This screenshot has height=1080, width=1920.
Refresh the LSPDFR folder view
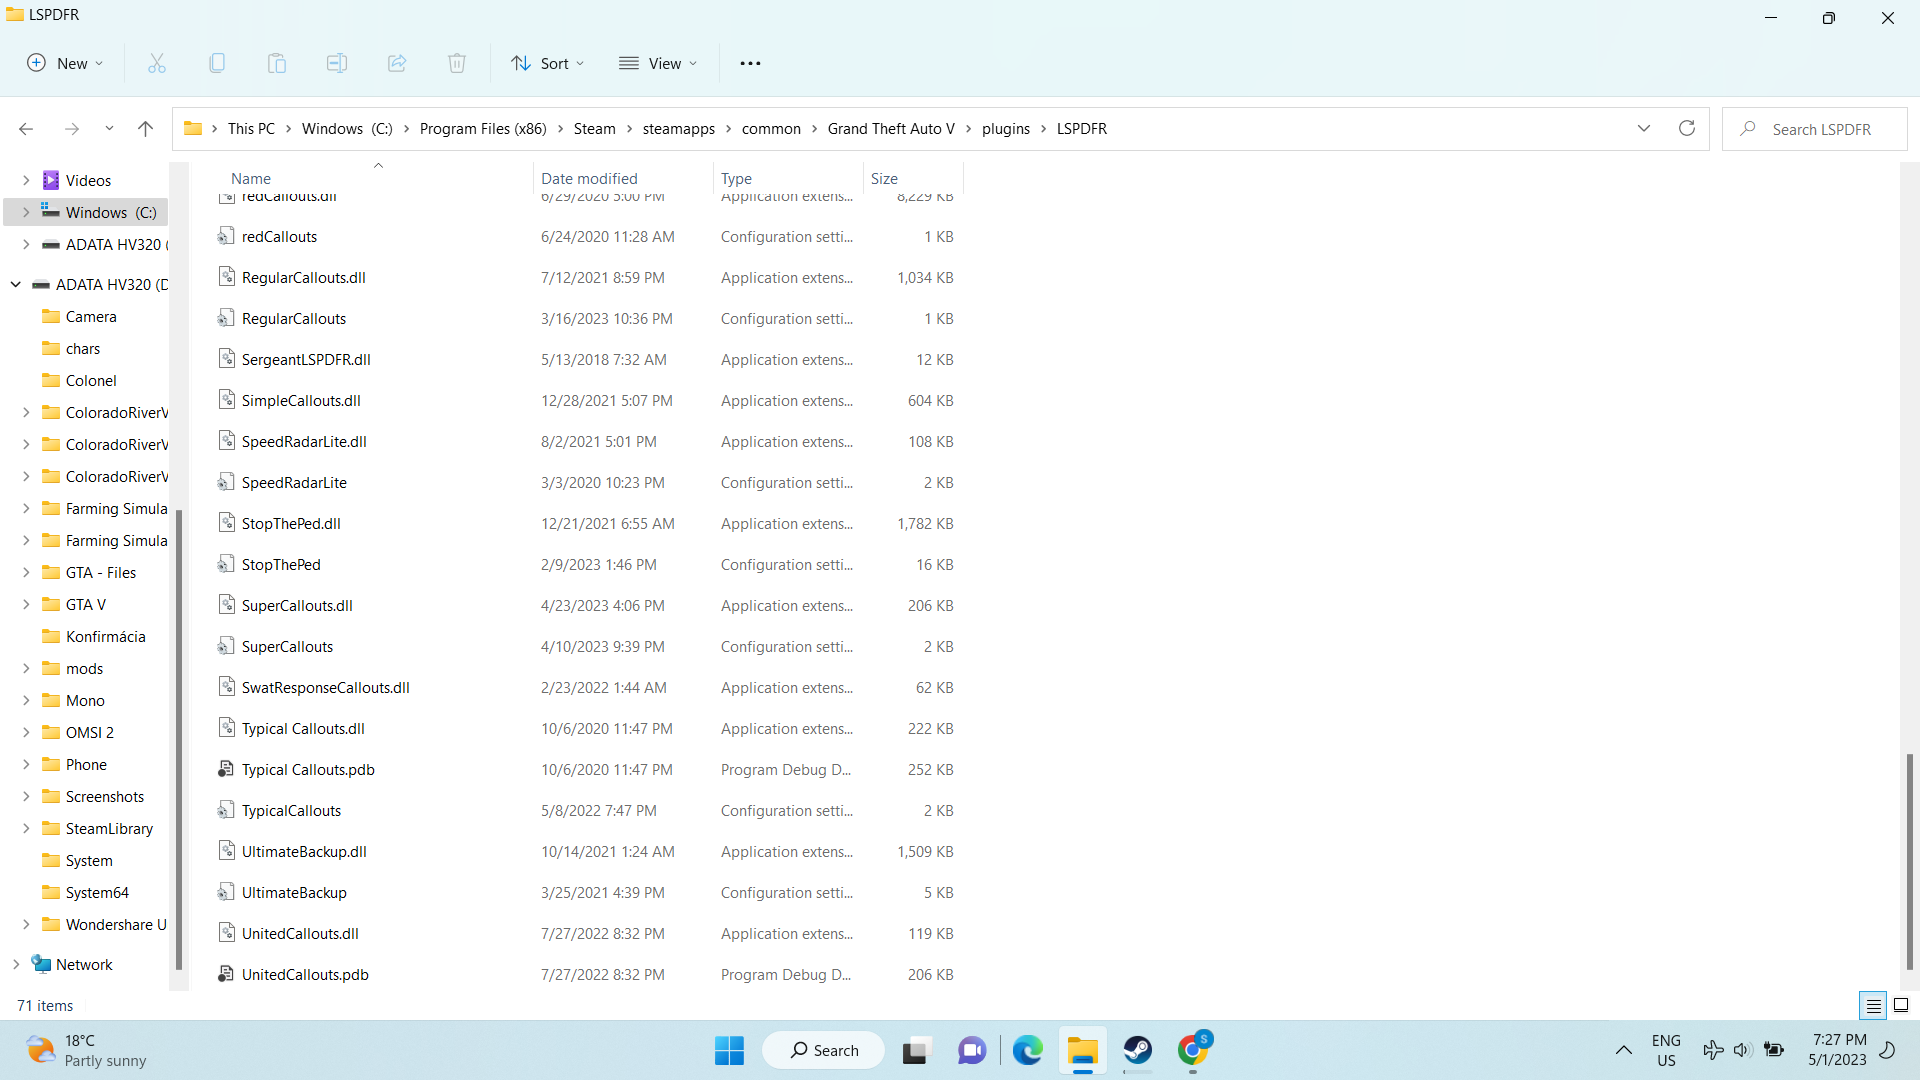pyautogui.click(x=1687, y=128)
